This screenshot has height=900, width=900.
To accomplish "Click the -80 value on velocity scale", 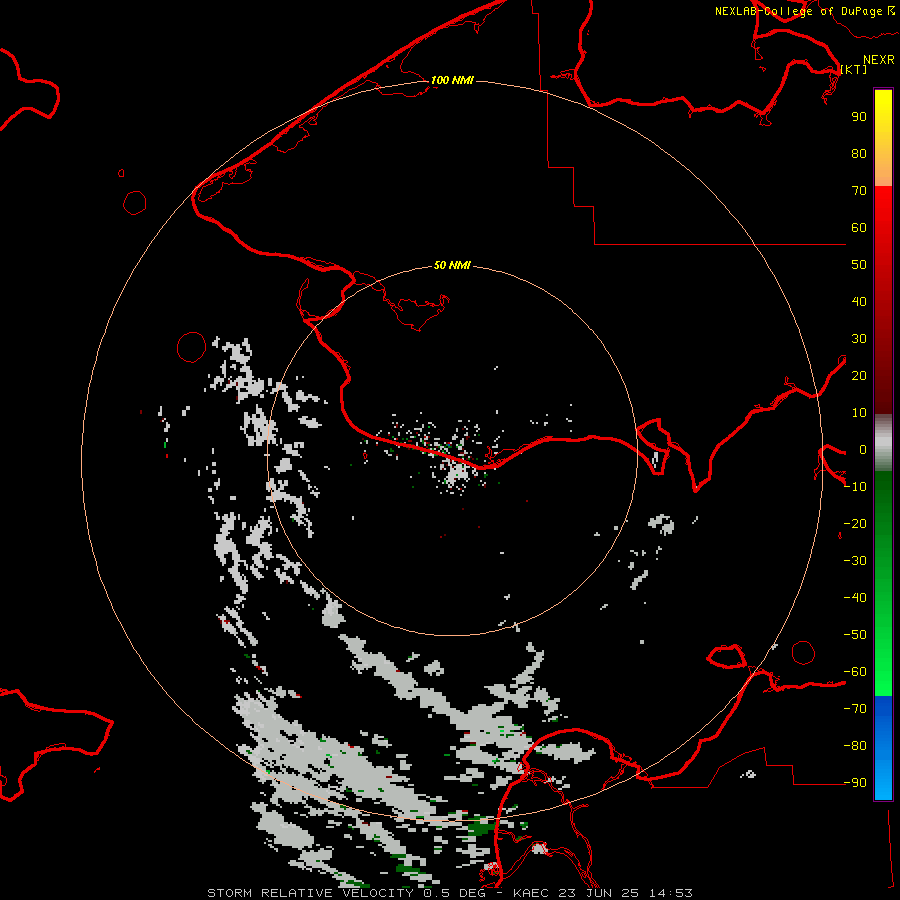I will click(x=855, y=746).
